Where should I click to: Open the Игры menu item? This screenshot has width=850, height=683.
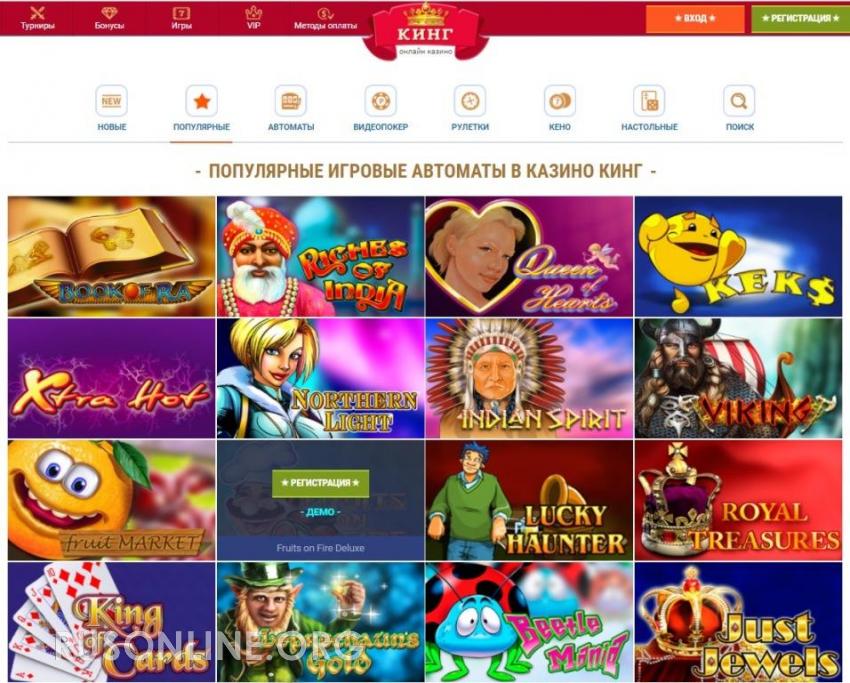[181, 17]
